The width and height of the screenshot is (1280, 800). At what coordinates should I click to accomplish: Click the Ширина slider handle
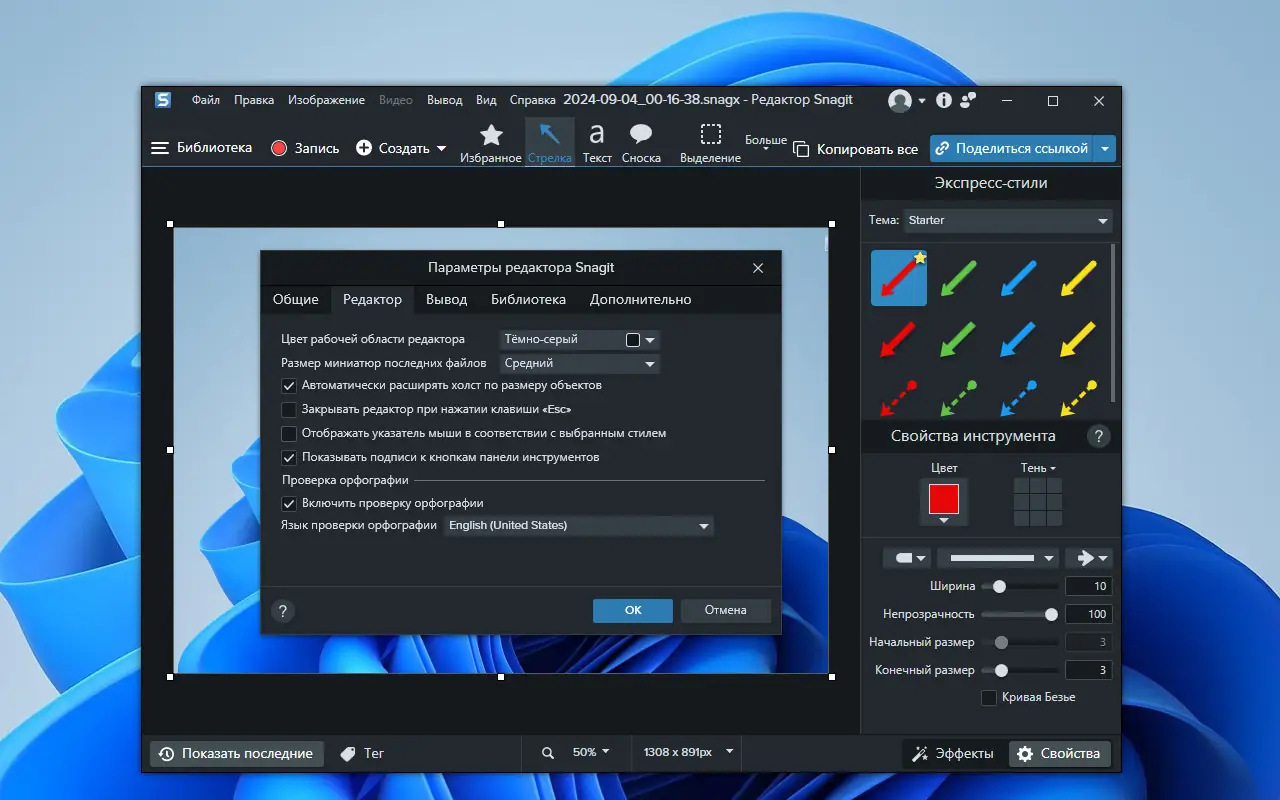(999, 586)
